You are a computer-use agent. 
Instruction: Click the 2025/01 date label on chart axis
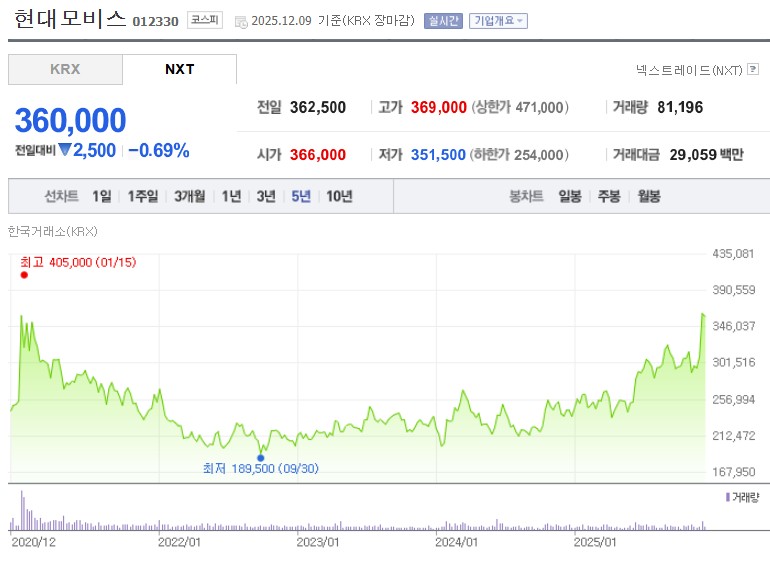click(x=595, y=542)
